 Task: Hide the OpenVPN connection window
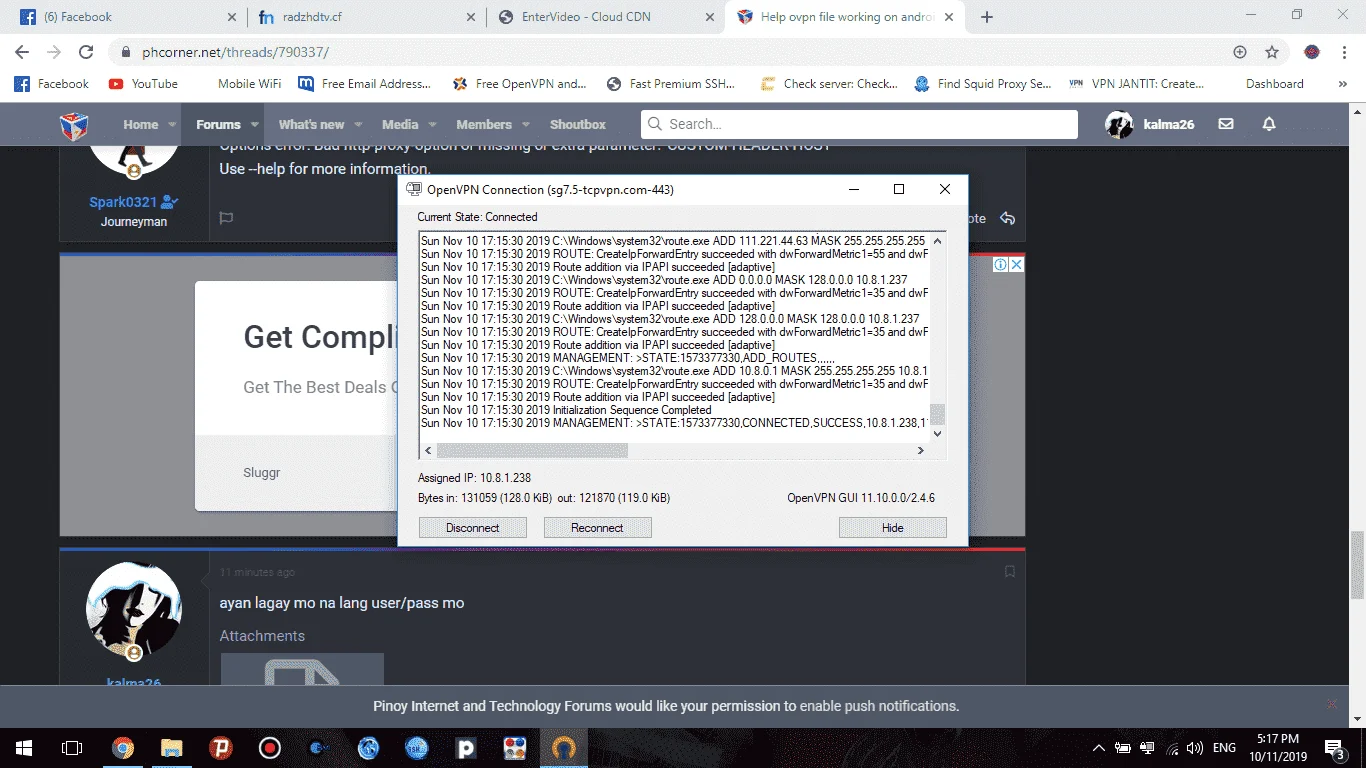[893, 528]
